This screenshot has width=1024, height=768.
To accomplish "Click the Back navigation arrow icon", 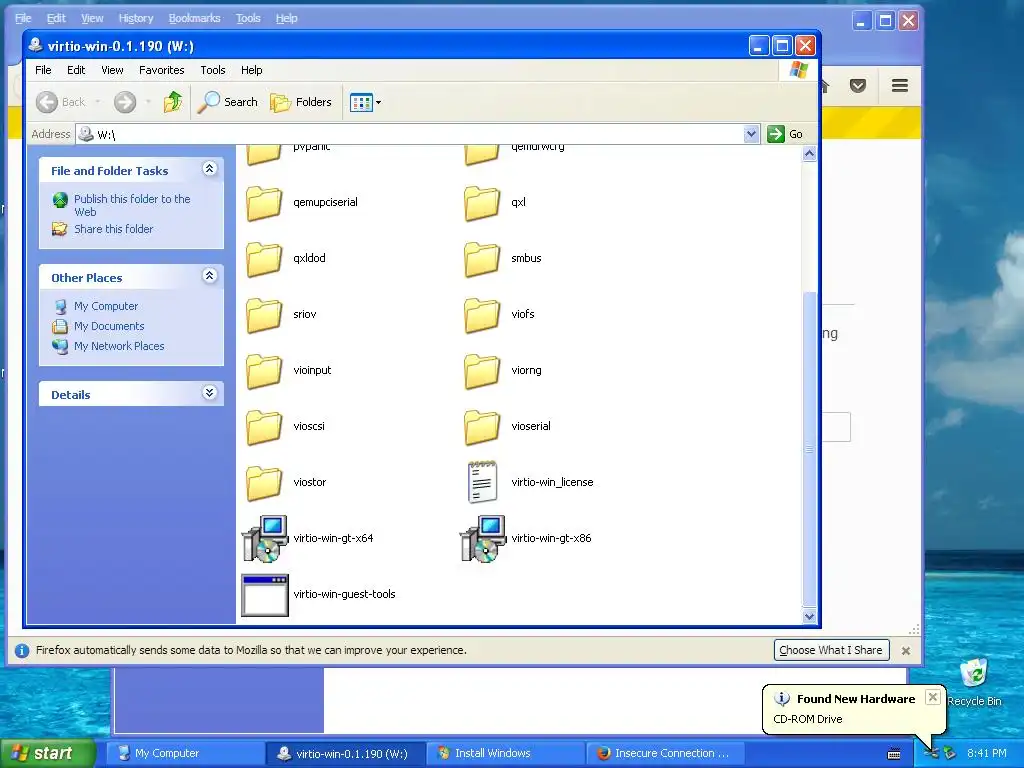I will click(x=47, y=102).
